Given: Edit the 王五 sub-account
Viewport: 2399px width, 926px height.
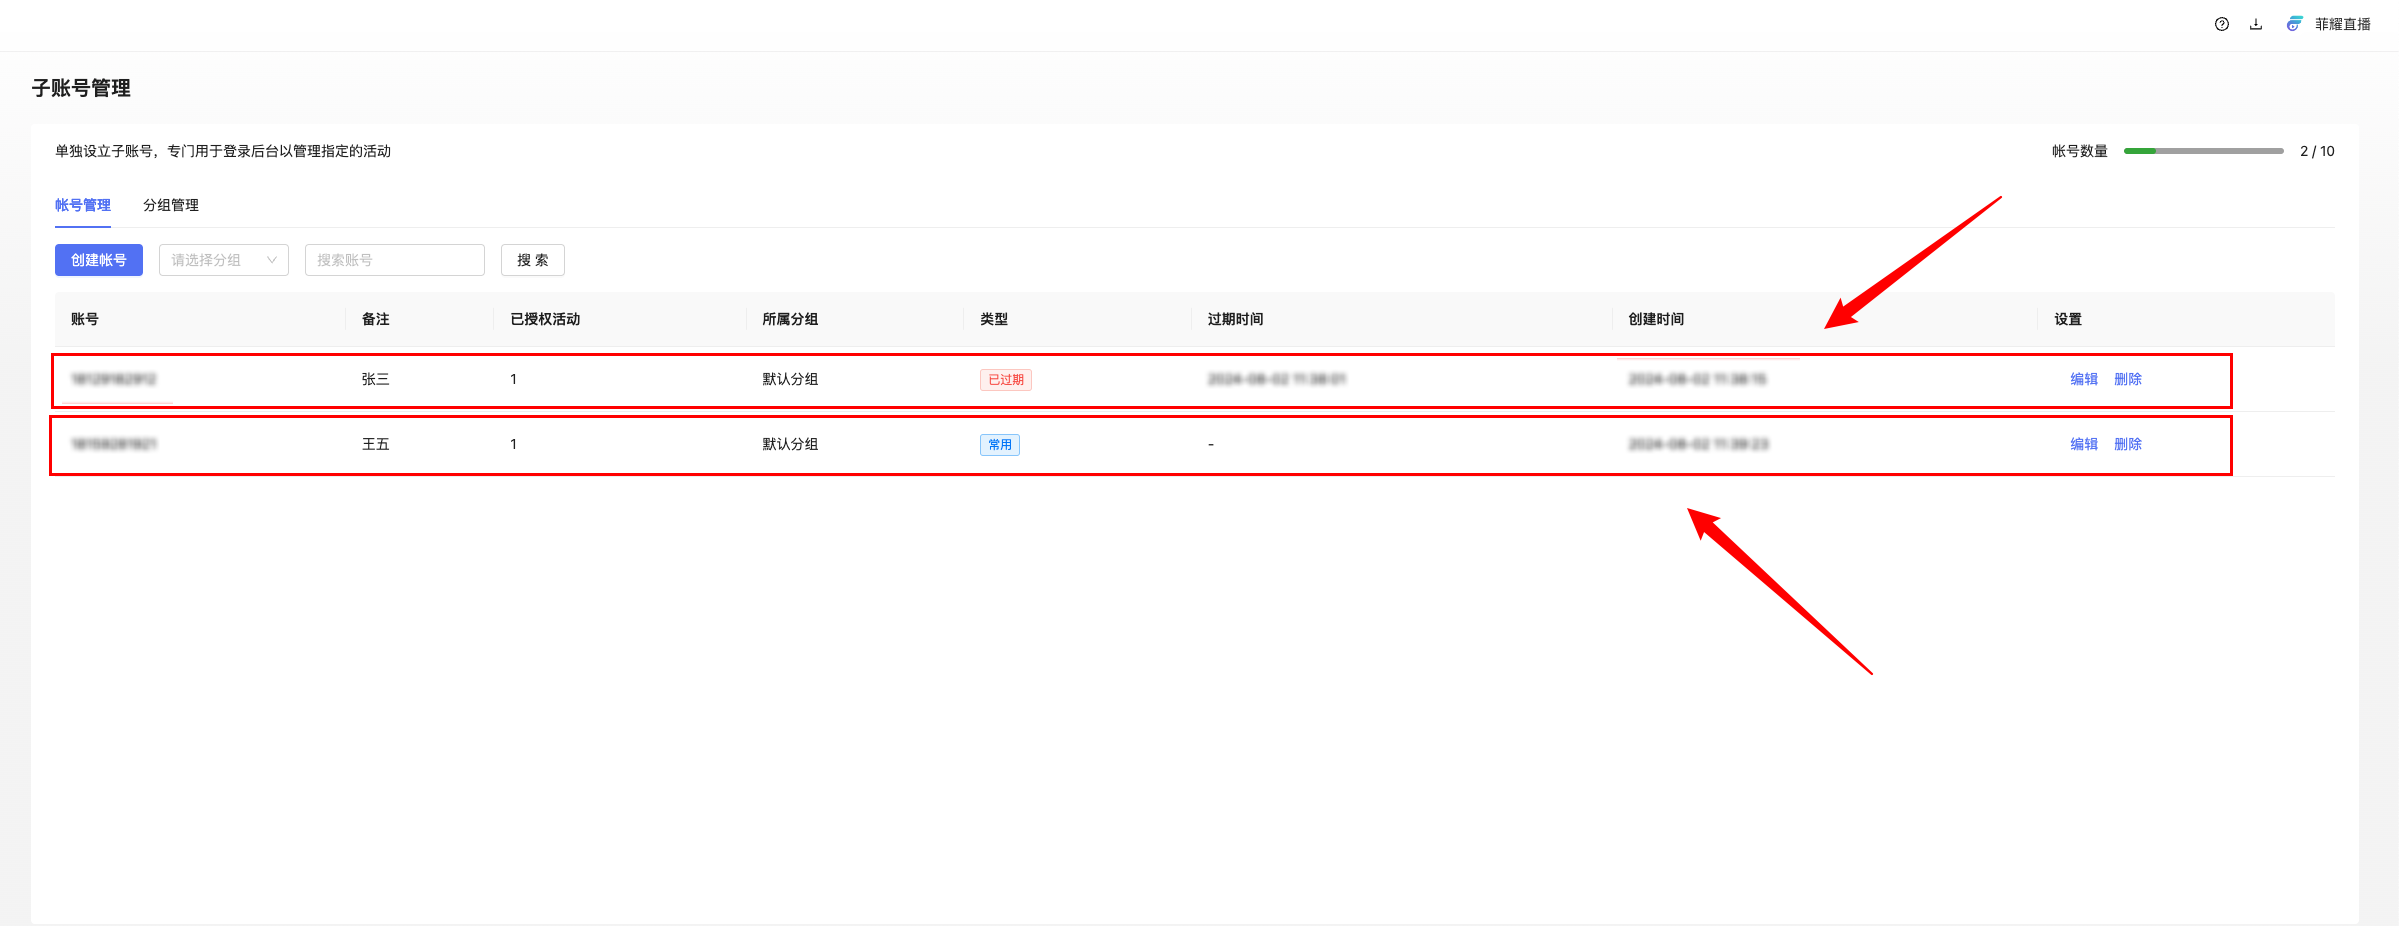Looking at the screenshot, I should click(2083, 444).
